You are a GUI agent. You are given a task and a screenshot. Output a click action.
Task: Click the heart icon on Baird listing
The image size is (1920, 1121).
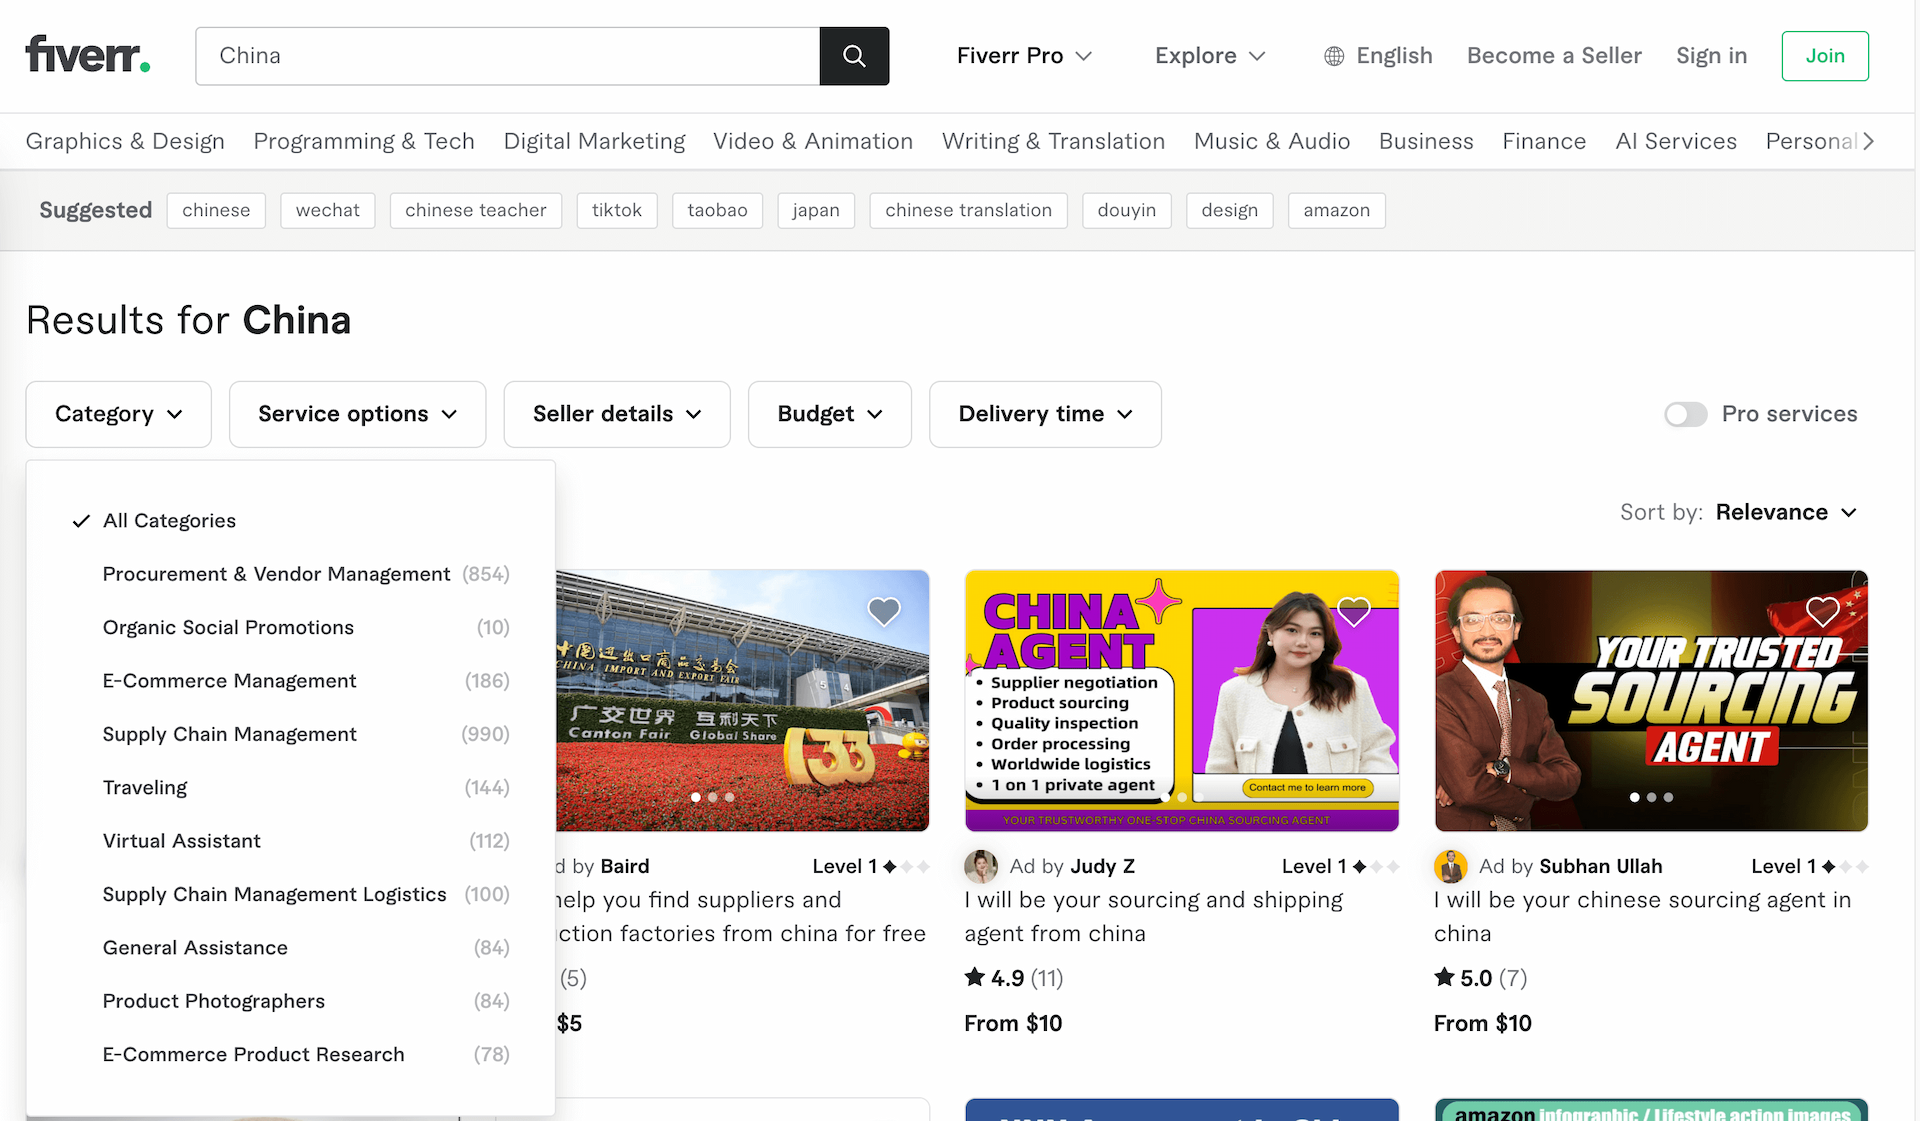point(883,610)
